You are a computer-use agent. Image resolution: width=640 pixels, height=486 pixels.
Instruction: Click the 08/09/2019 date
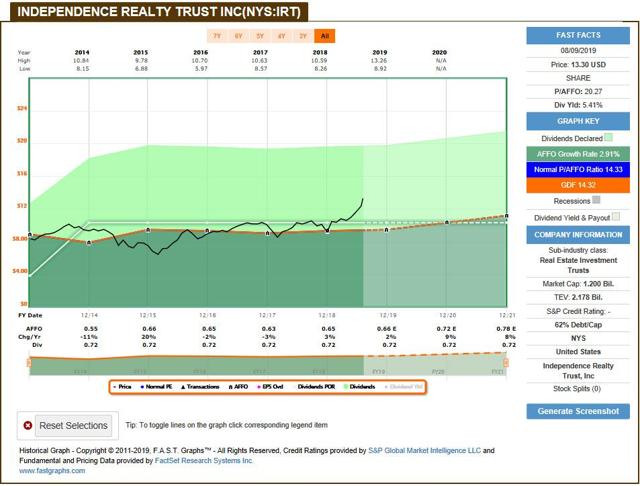tap(578, 51)
